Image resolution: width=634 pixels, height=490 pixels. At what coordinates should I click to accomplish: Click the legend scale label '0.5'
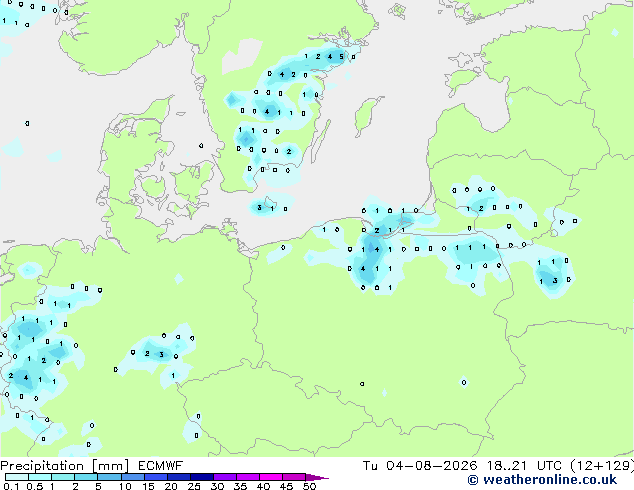pyautogui.click(x=34, y=486)
